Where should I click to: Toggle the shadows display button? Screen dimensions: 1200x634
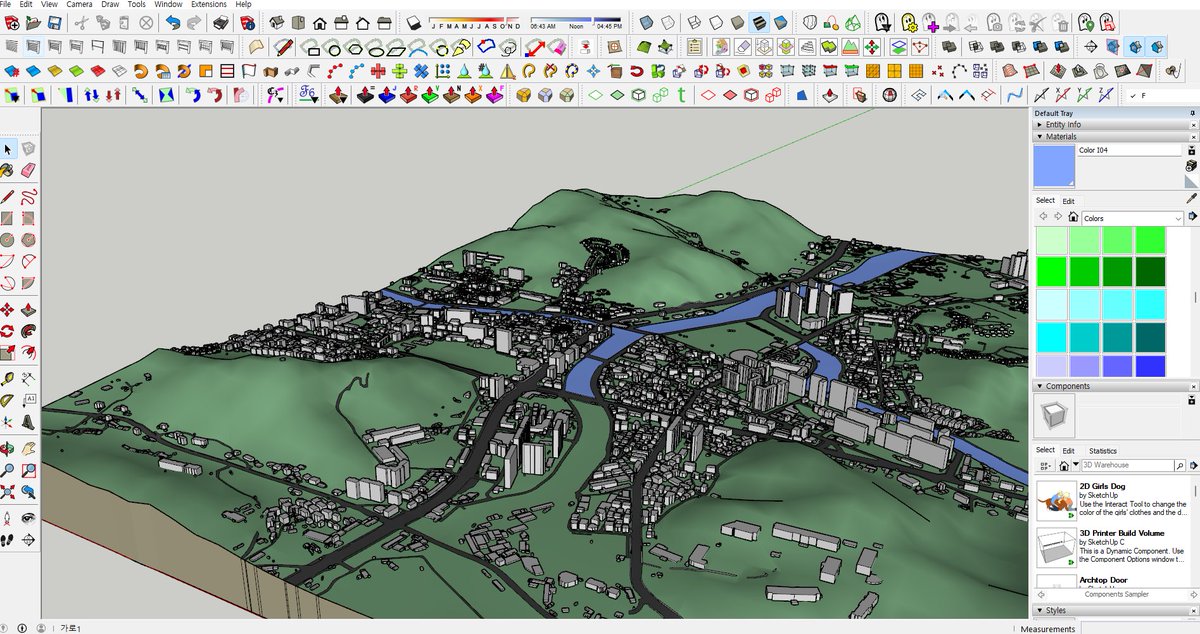point(414,22)
